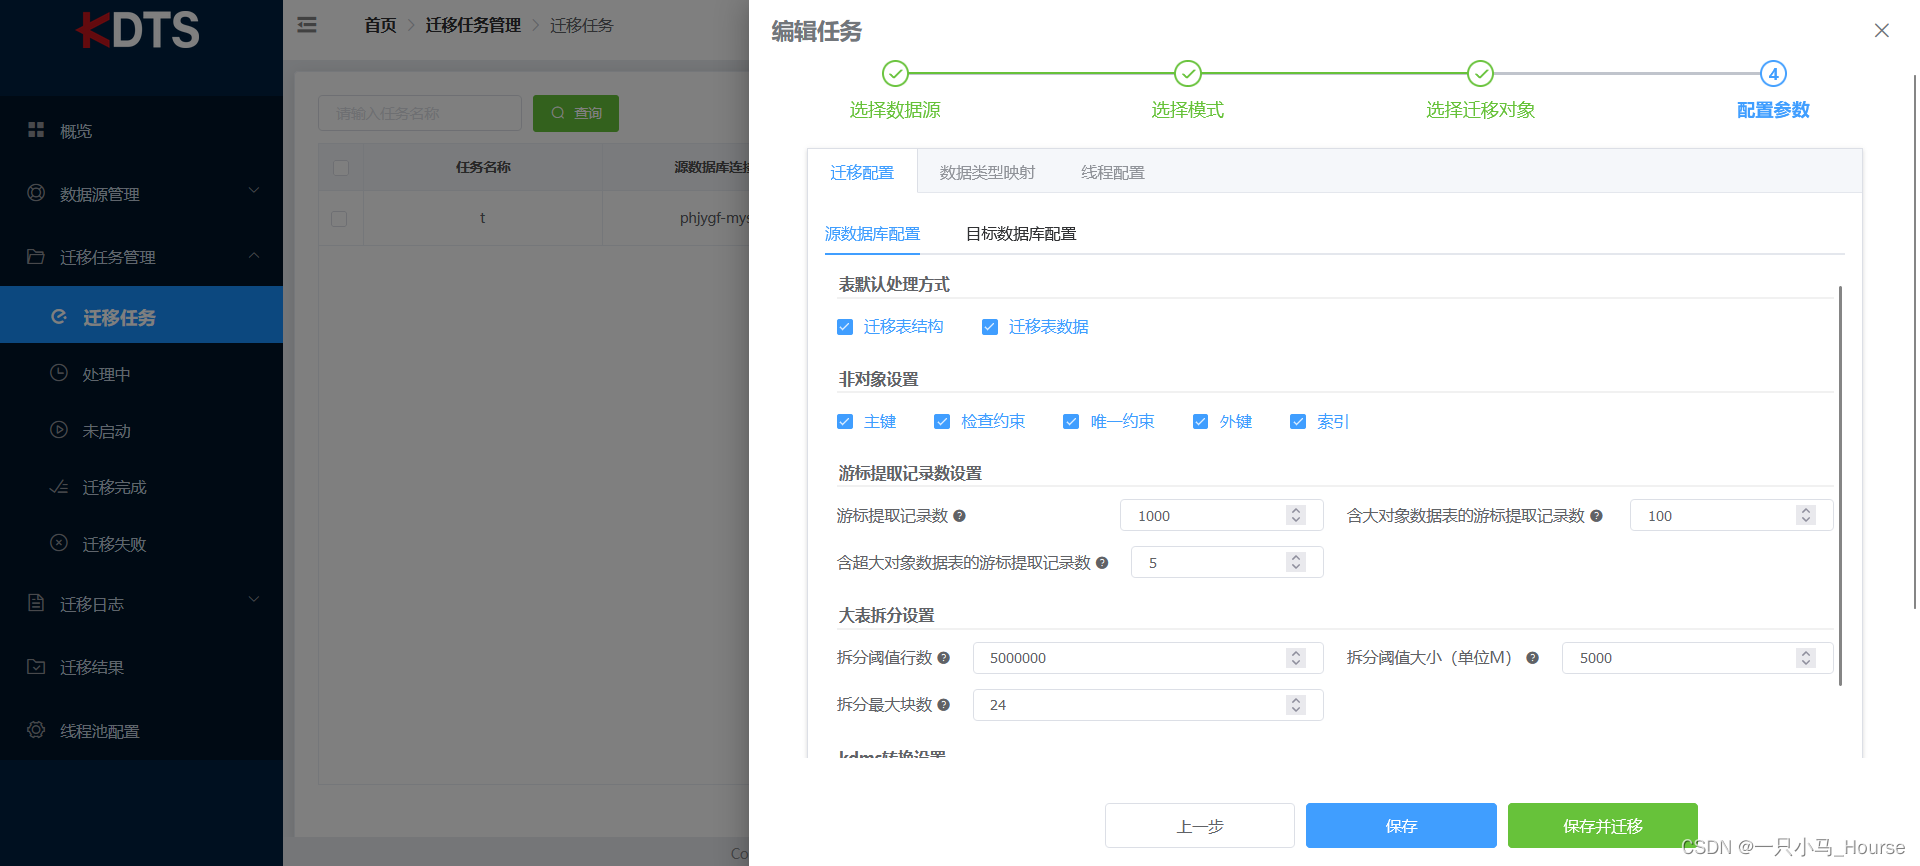Screen dimensions: 1920x866
Task: Adjust 拆分阈值大小 stepper arrows
Action: tap(1806, 657)
